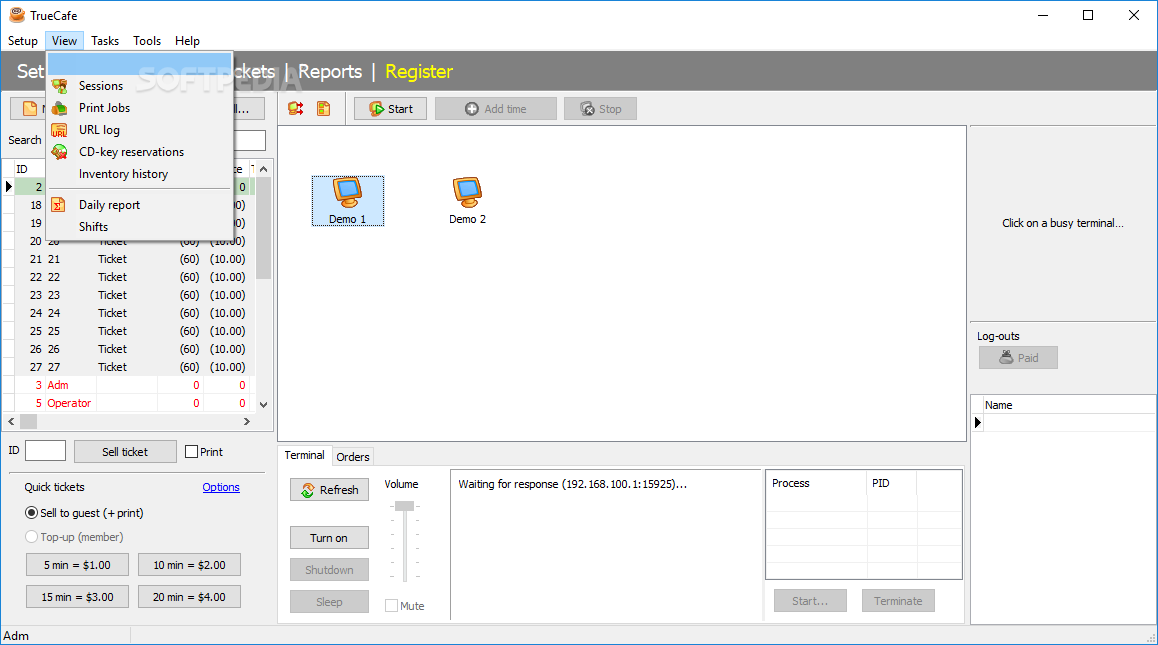Start a session with the Start button

390,109
